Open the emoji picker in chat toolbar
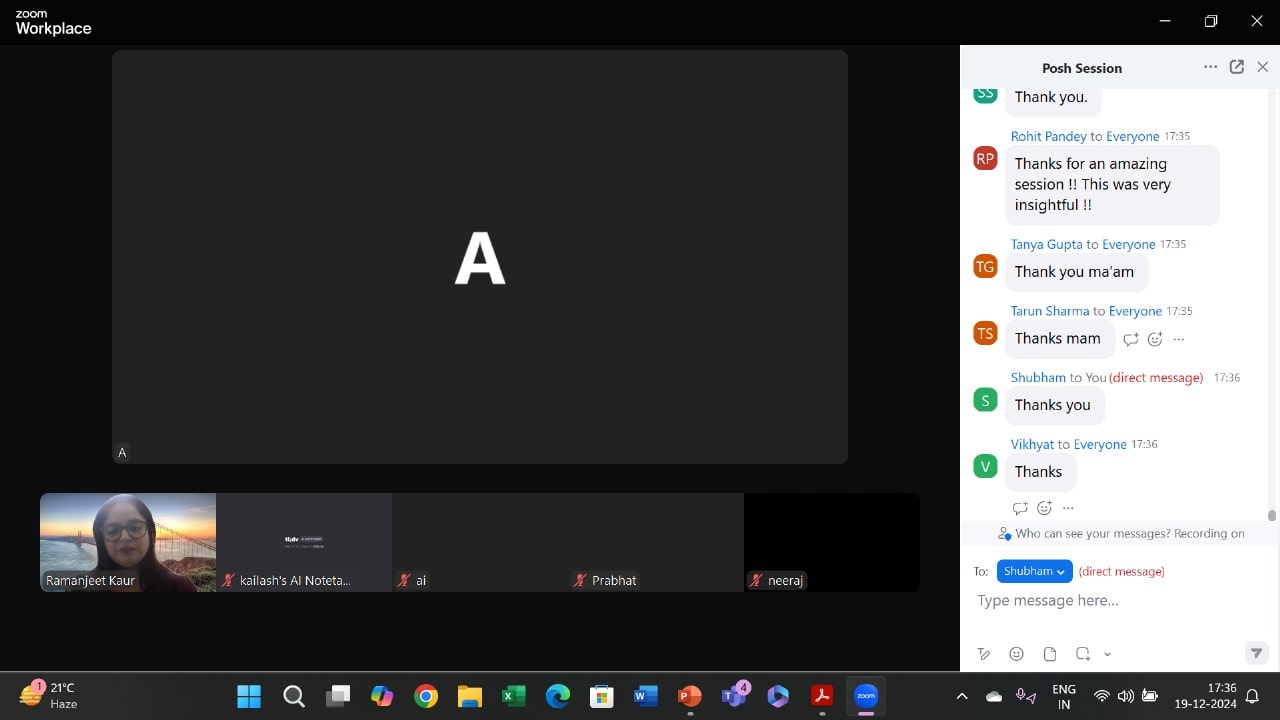The width and height of the screenshot is (1280, 720). coord(1016,654)
